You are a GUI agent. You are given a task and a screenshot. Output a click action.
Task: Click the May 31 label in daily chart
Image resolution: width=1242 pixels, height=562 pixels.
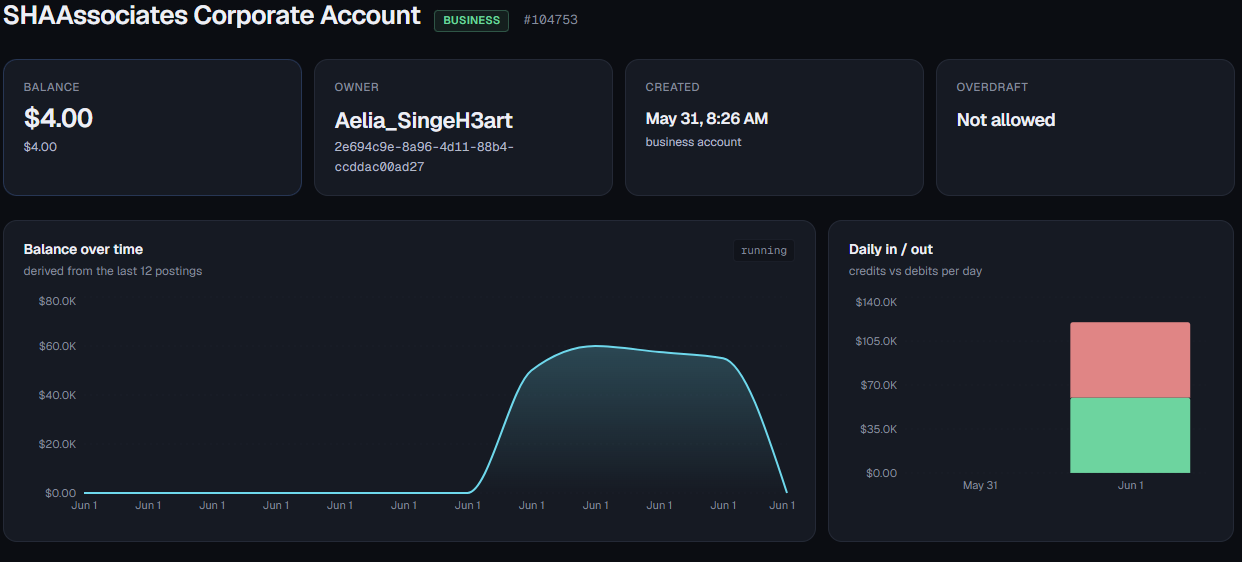pos(980,485)
